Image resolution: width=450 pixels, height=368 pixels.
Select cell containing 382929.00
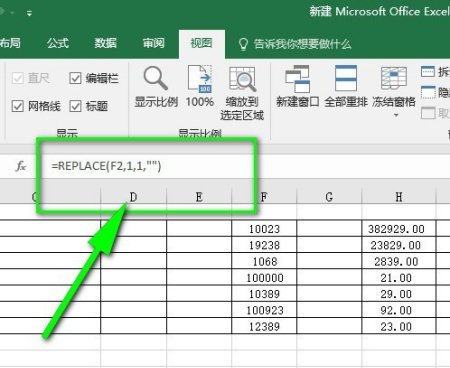pos(399,229)
